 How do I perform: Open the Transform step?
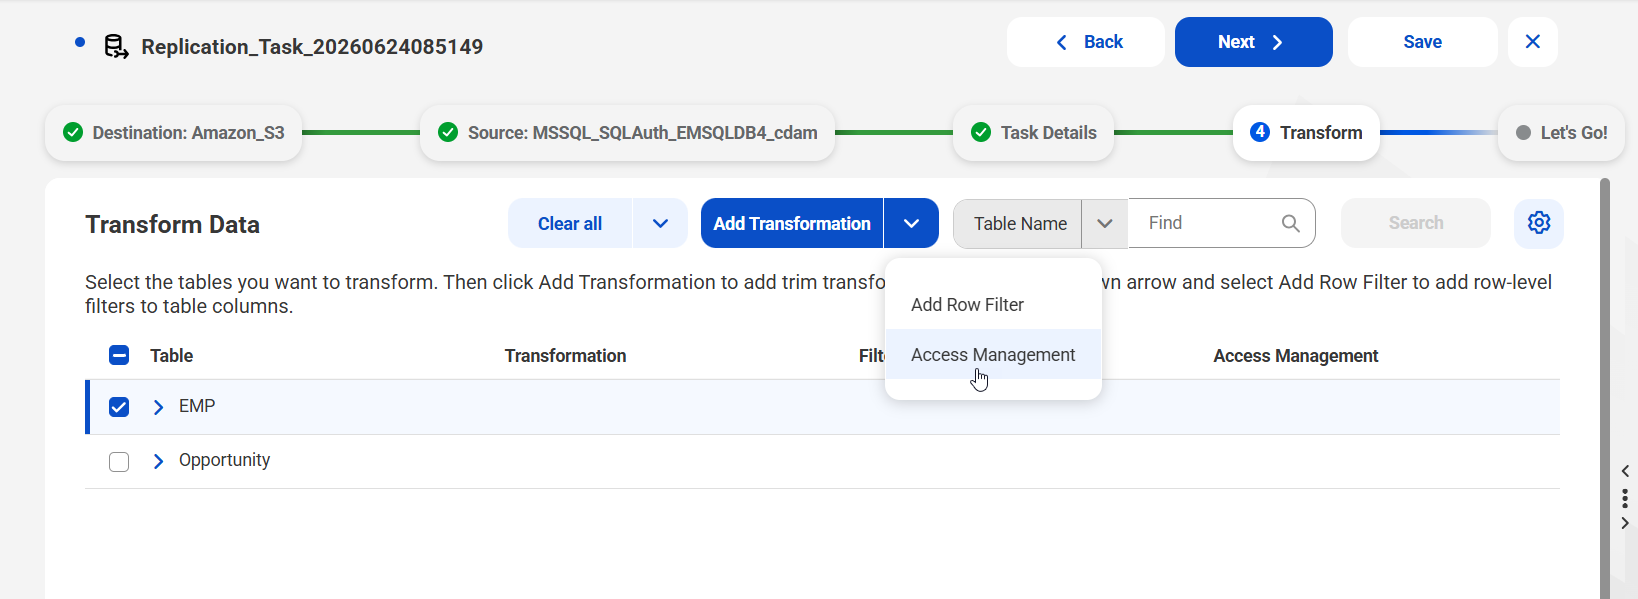click(x=1306, y=133)
